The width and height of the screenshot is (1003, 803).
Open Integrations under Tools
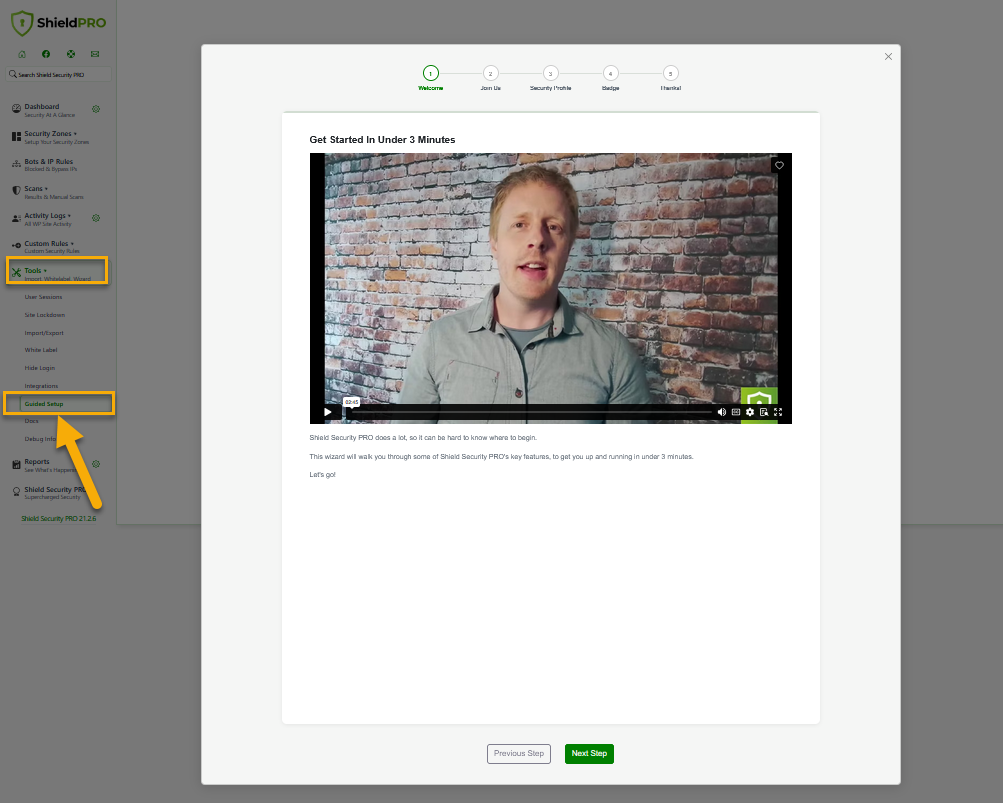[x=42, y=386]
